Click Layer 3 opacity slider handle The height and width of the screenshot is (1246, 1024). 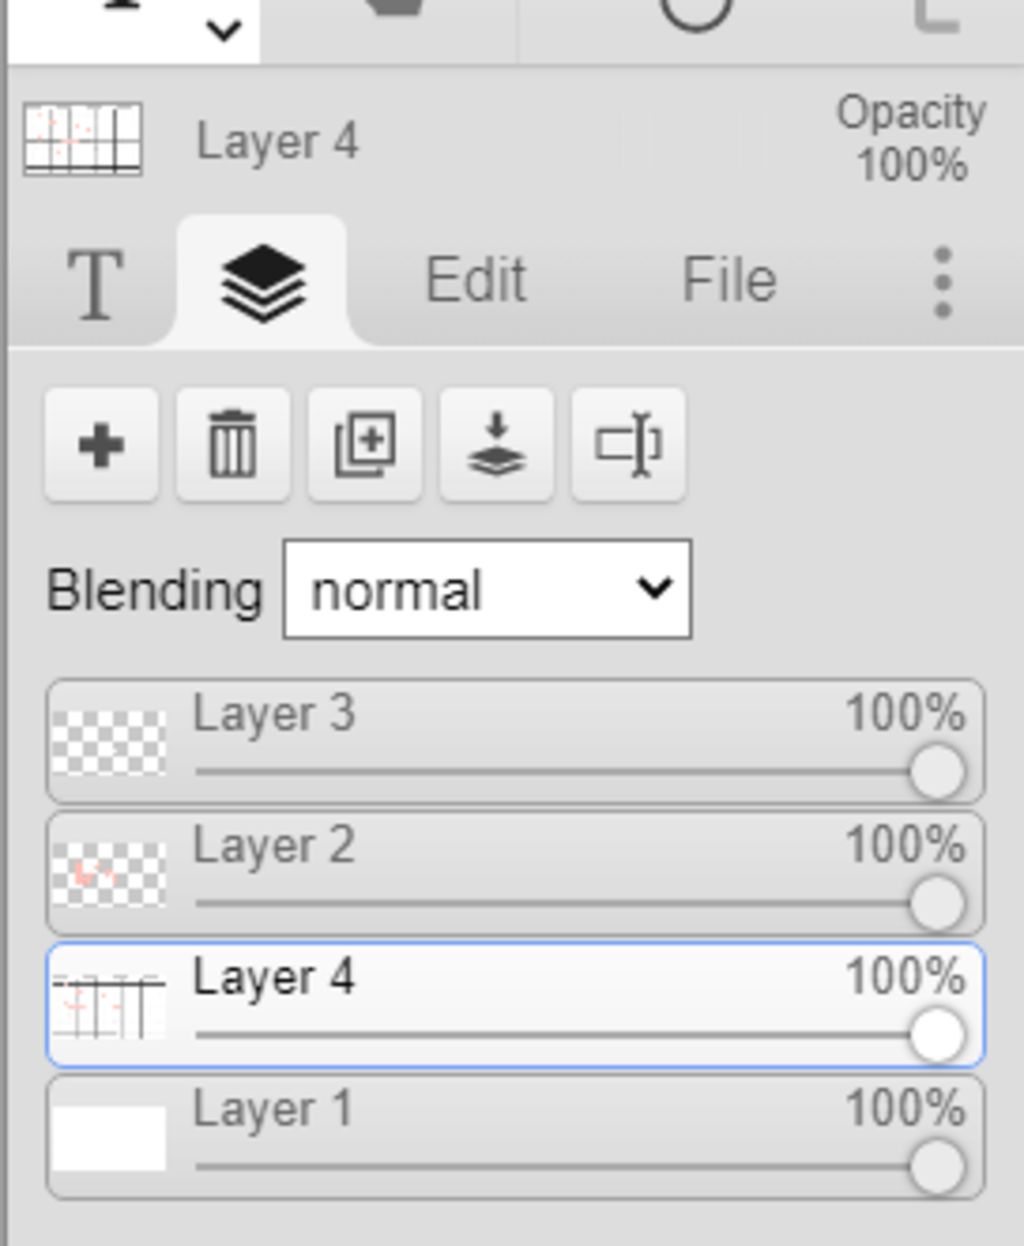(x=937, y=772)
